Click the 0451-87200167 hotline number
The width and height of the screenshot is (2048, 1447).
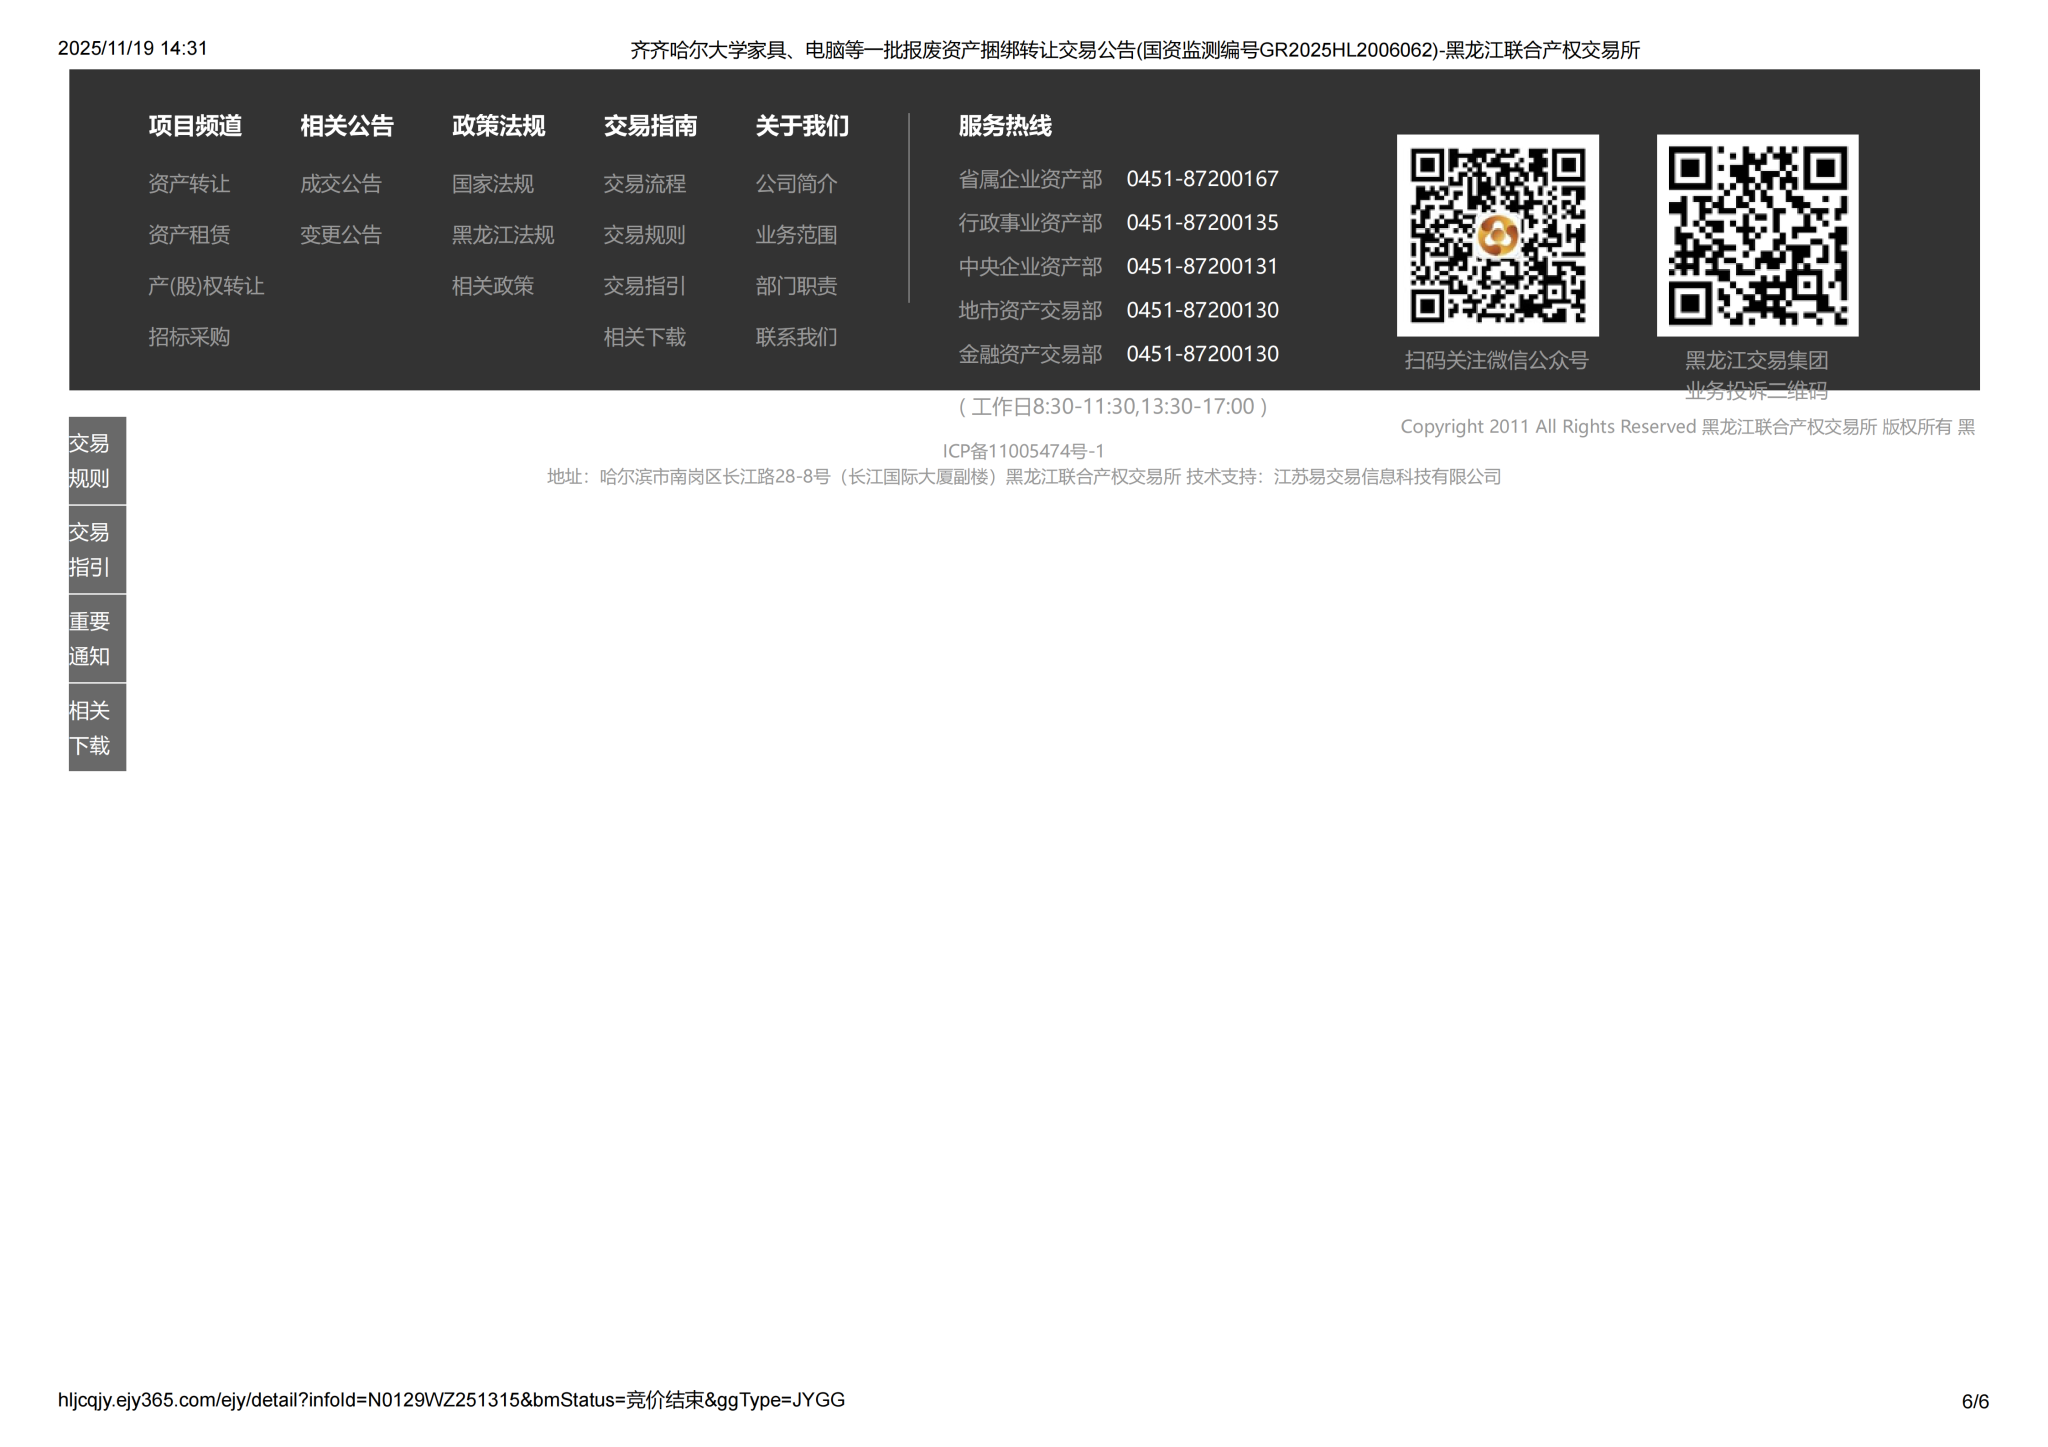point(1202,179)
